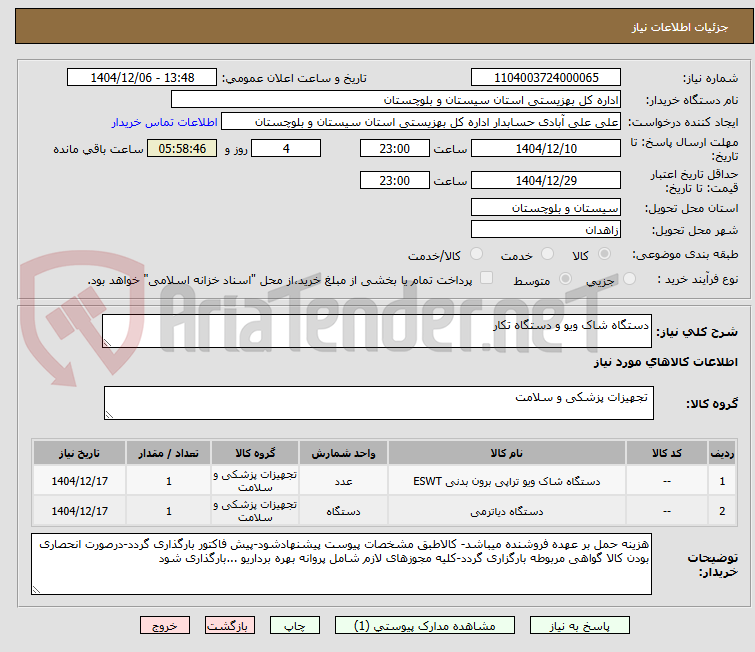Click the توضیحات خریدار label

[713, 564]
